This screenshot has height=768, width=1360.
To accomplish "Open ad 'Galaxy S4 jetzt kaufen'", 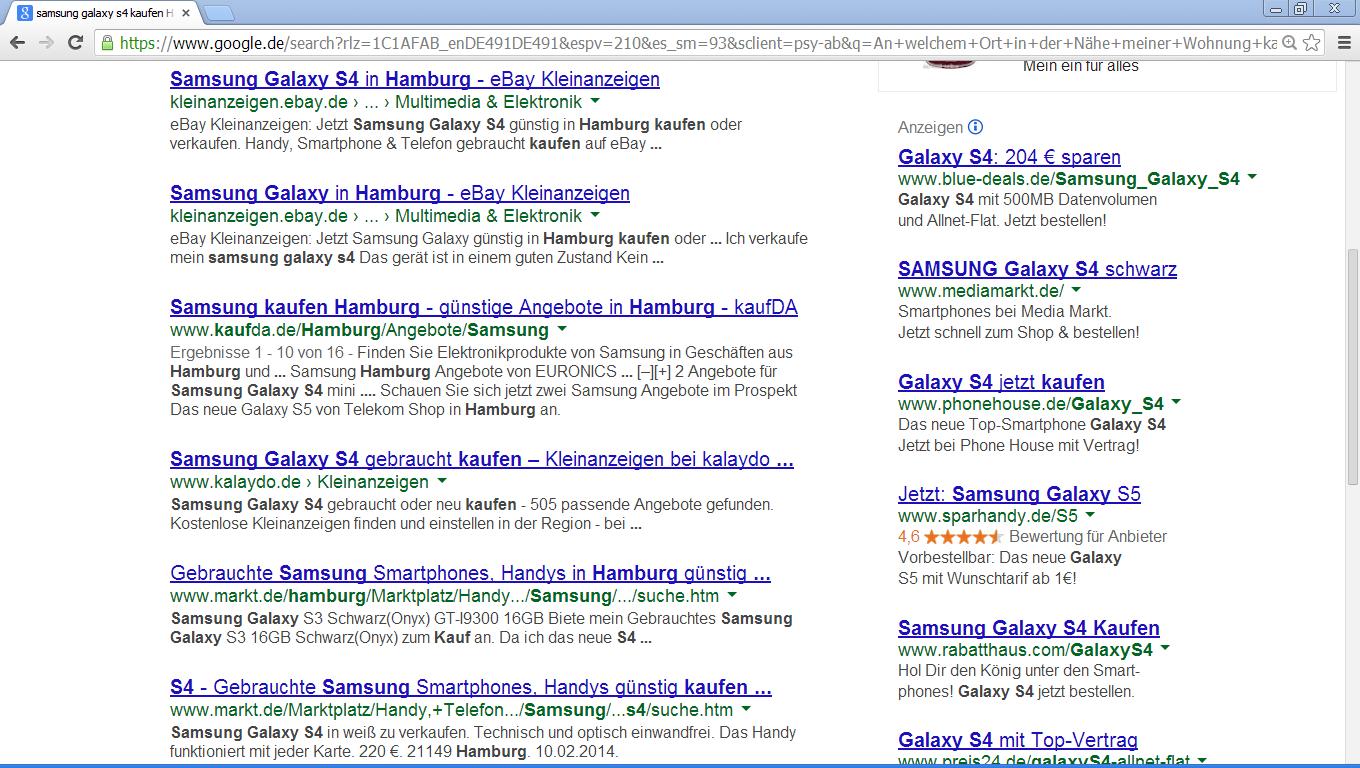I will pyautogui.click(x=1001, y=382).
